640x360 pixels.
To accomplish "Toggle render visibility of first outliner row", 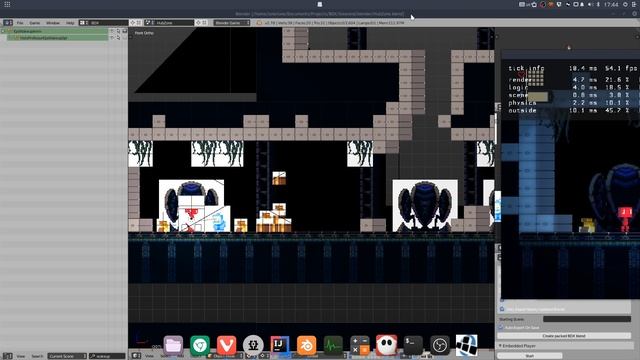I will [124, 31].
